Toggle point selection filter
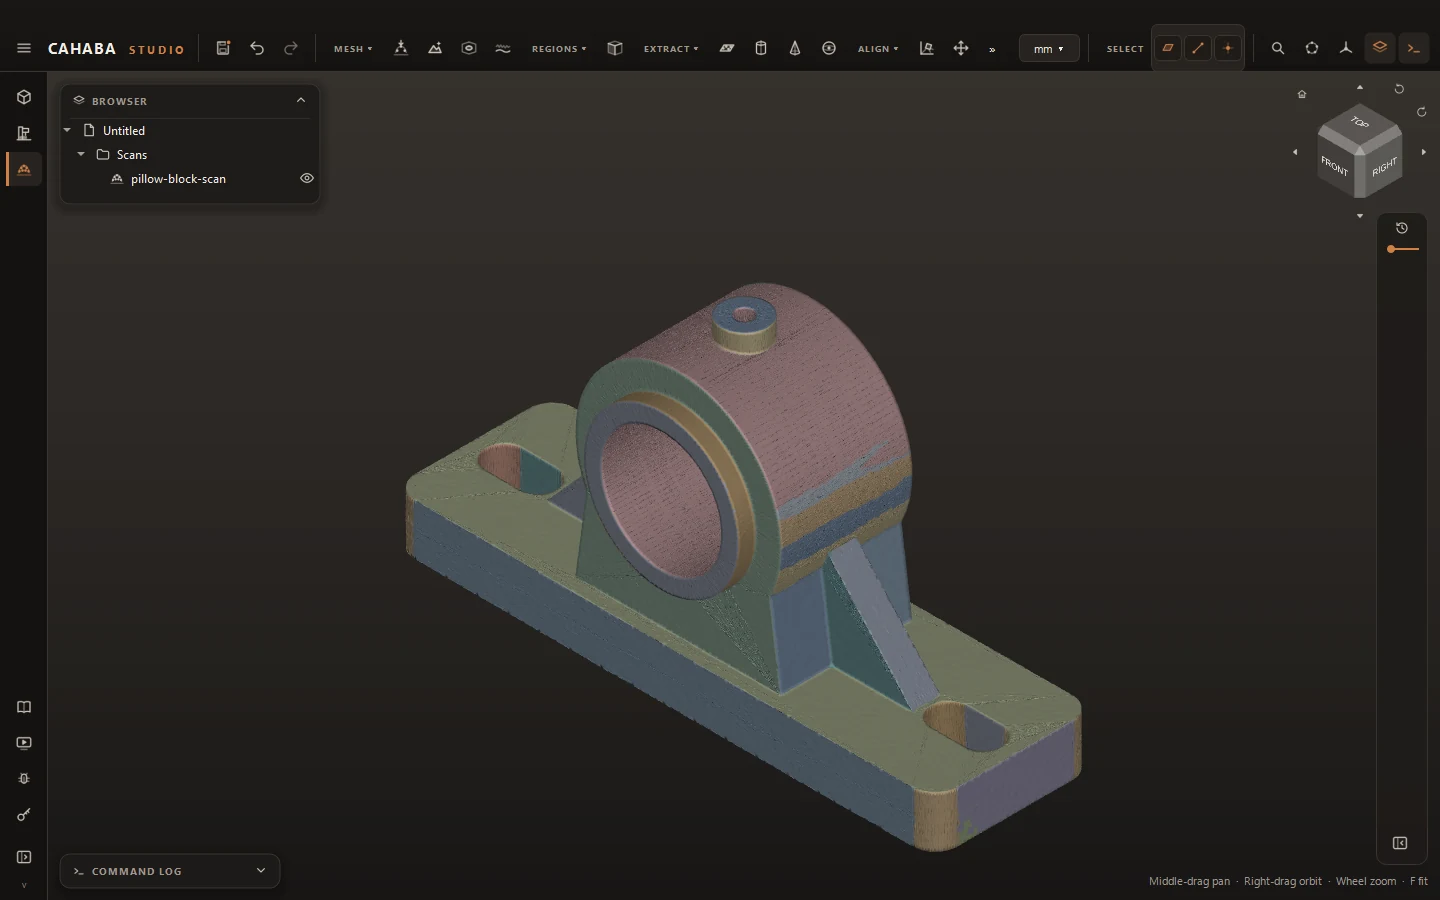The image size is (1440, 900). (x=1228, y=48)
